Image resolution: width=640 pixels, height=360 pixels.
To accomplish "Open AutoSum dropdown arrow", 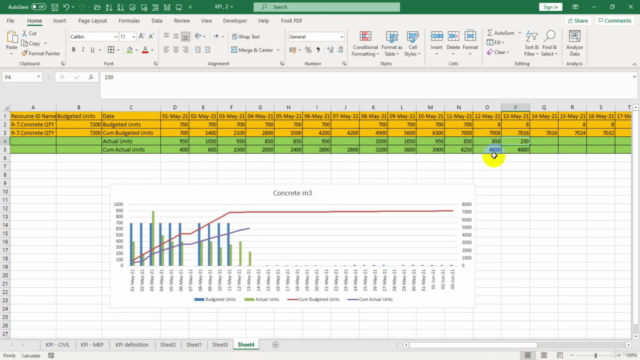I will (520, 33).
